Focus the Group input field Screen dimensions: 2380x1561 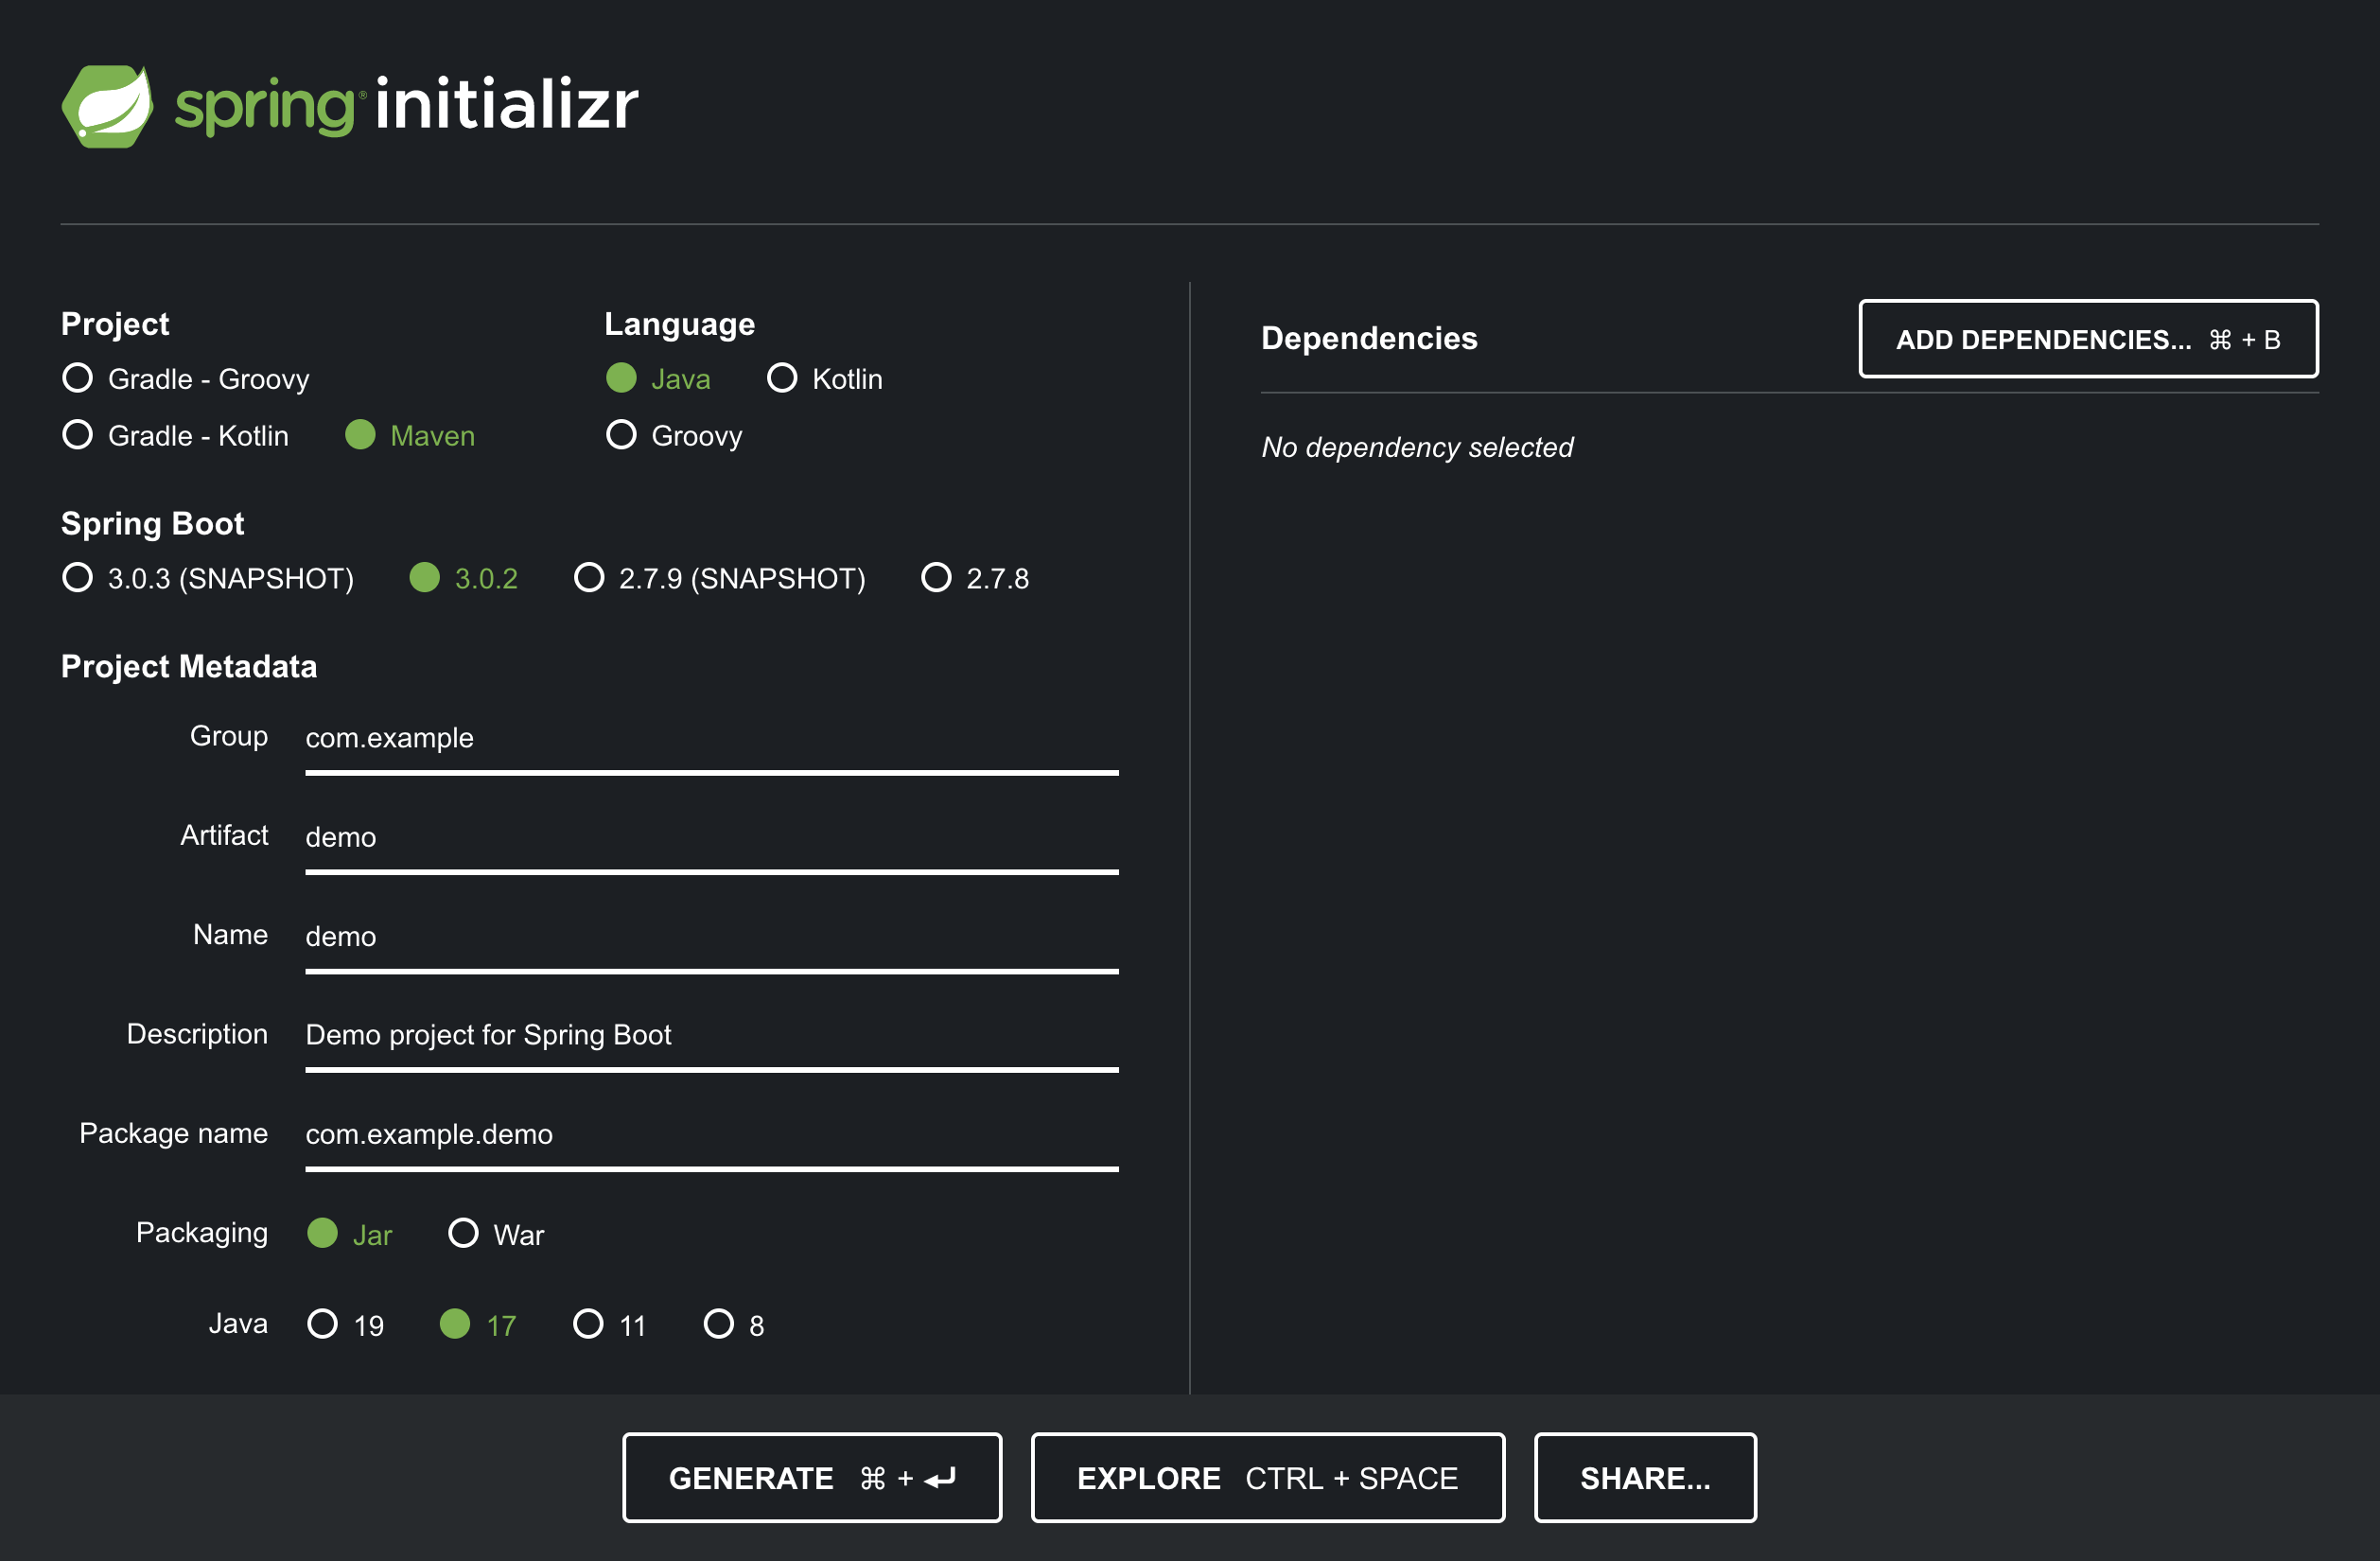point(712,739)
